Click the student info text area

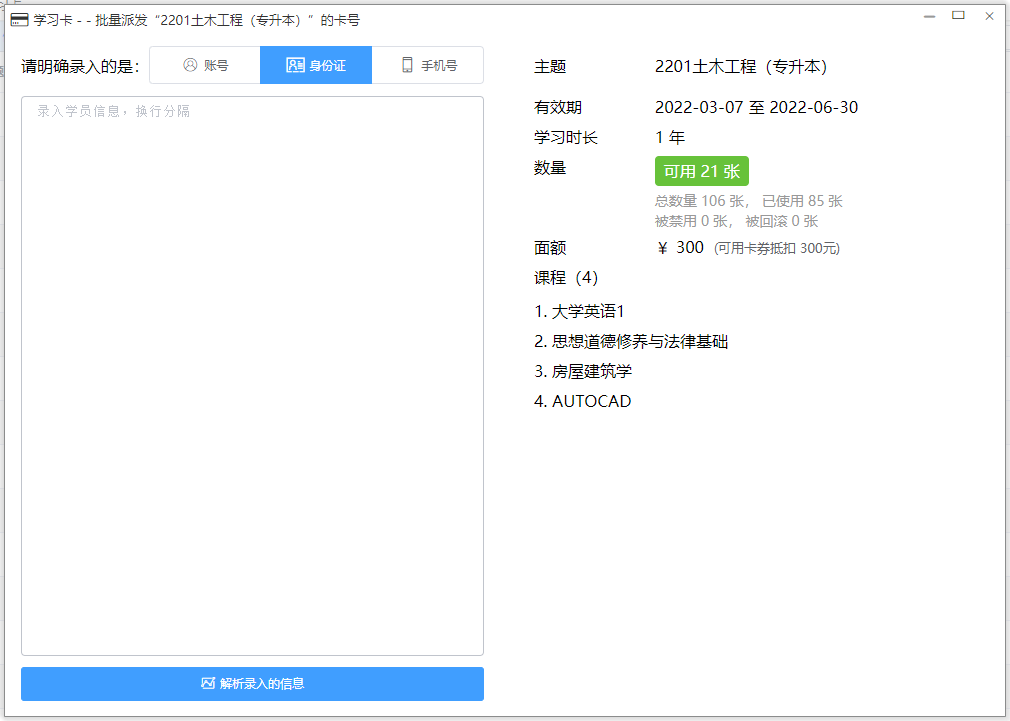252,376
